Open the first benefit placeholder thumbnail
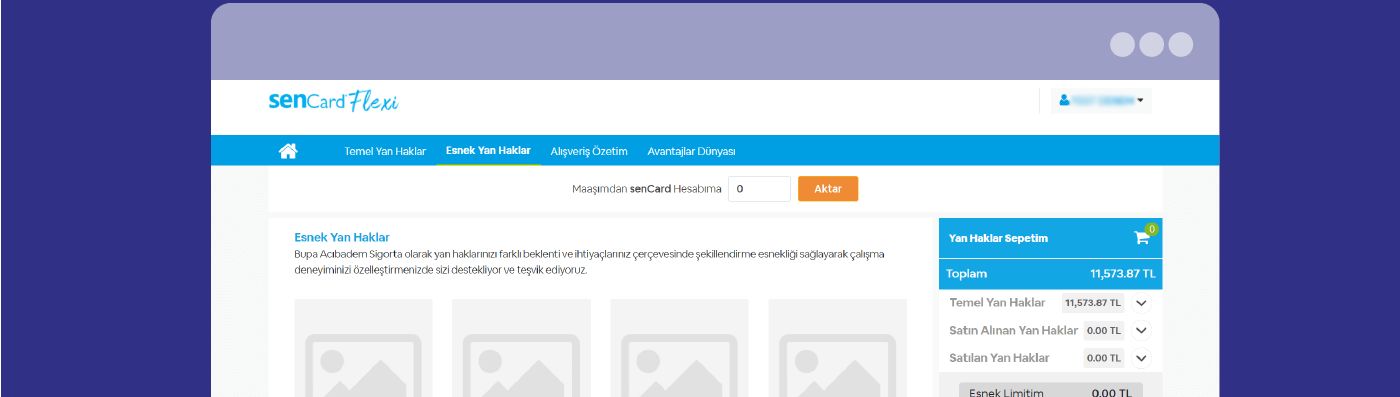The height and width of the screenshot is (397, 1400). tap(363, 348)
